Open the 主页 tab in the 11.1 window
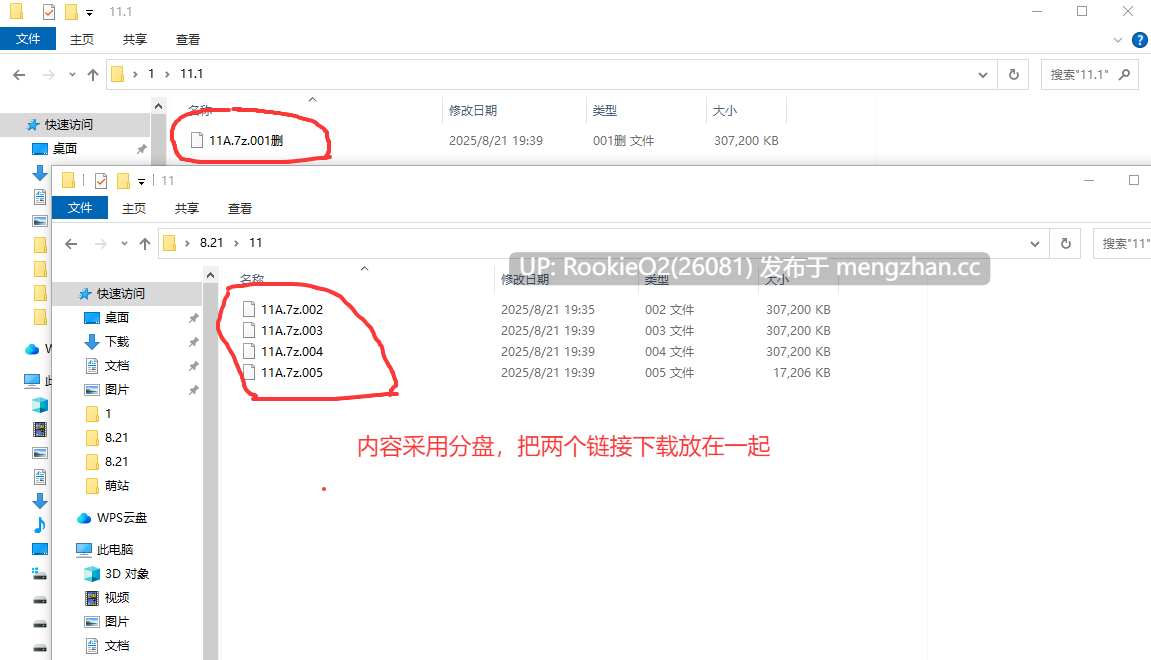Image resolution: width=1151 pixels, height=660 pixels. (81, 40)
